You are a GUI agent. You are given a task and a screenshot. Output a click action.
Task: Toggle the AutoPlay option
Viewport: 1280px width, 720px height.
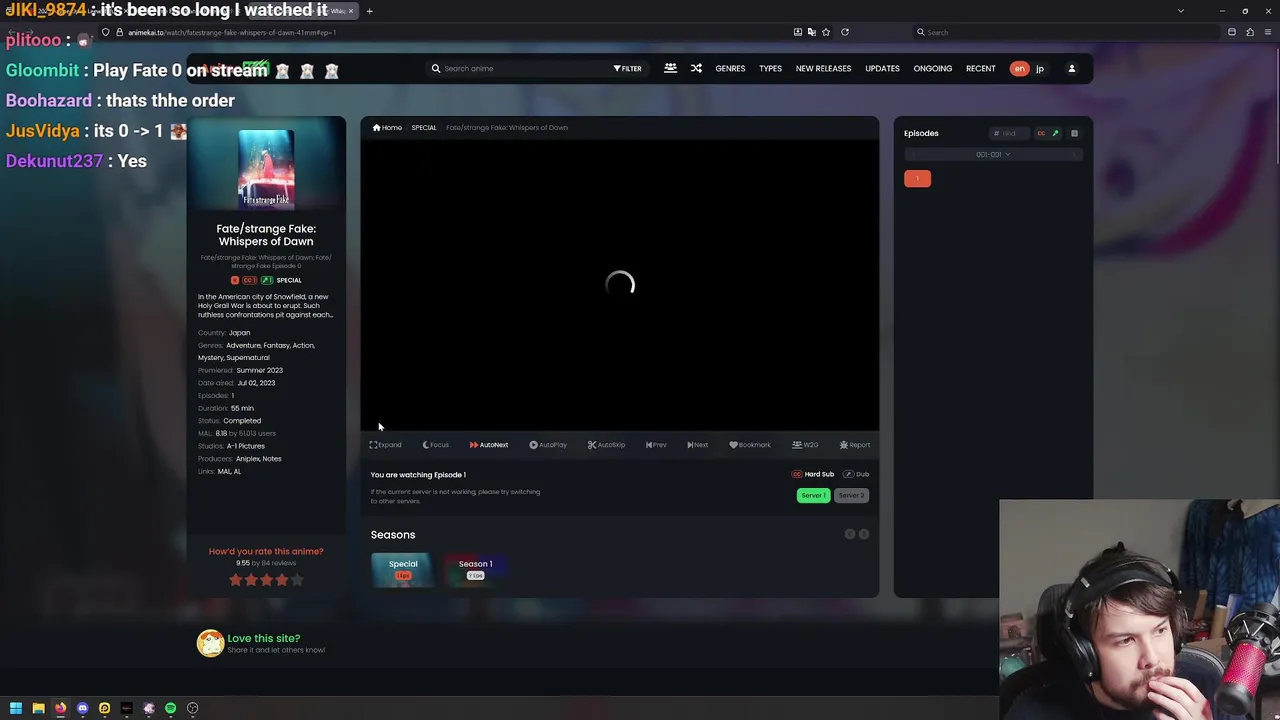pos(548,445)
